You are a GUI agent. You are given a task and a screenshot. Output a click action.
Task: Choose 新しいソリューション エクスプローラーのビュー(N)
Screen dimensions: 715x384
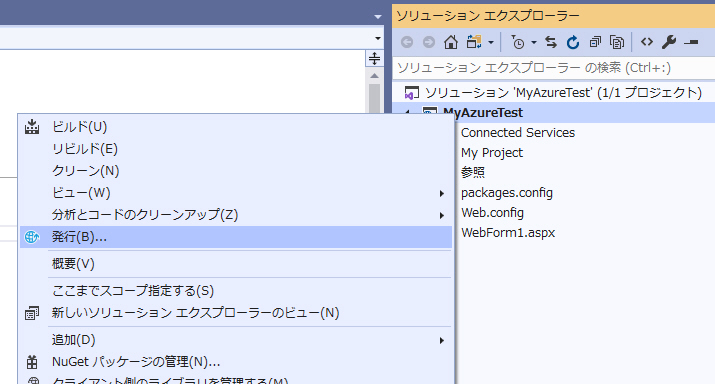tap(236, 313)
